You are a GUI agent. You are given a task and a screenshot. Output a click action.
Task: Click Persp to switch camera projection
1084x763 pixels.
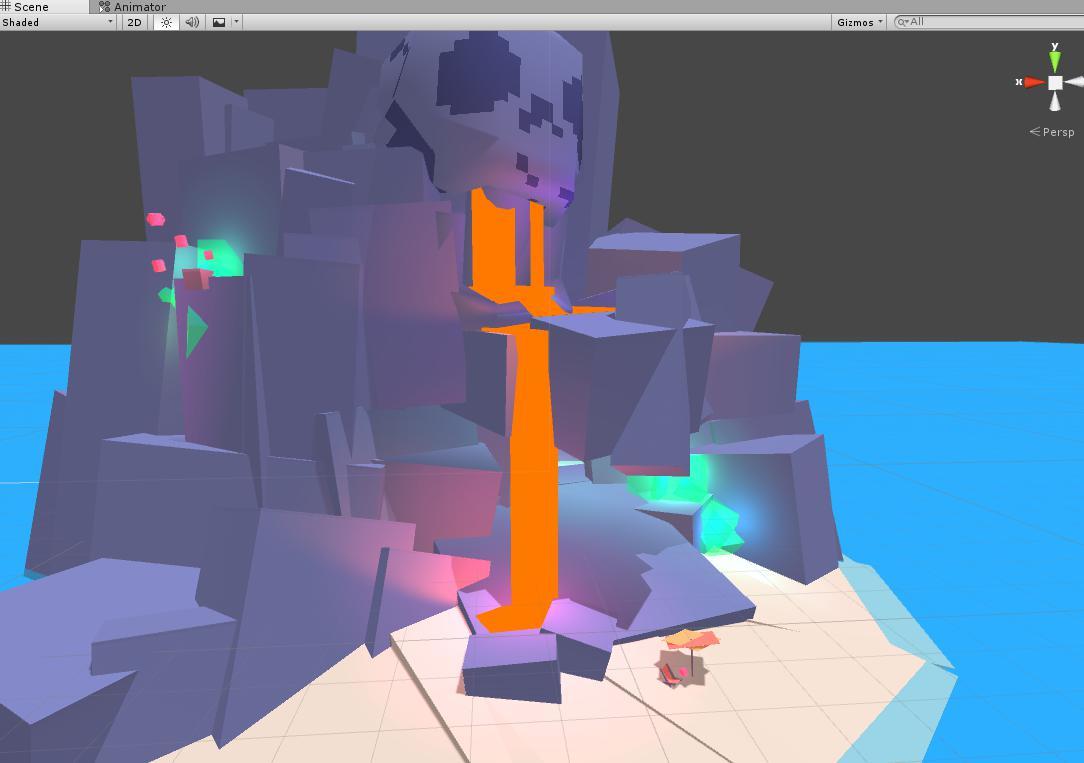1058,131
